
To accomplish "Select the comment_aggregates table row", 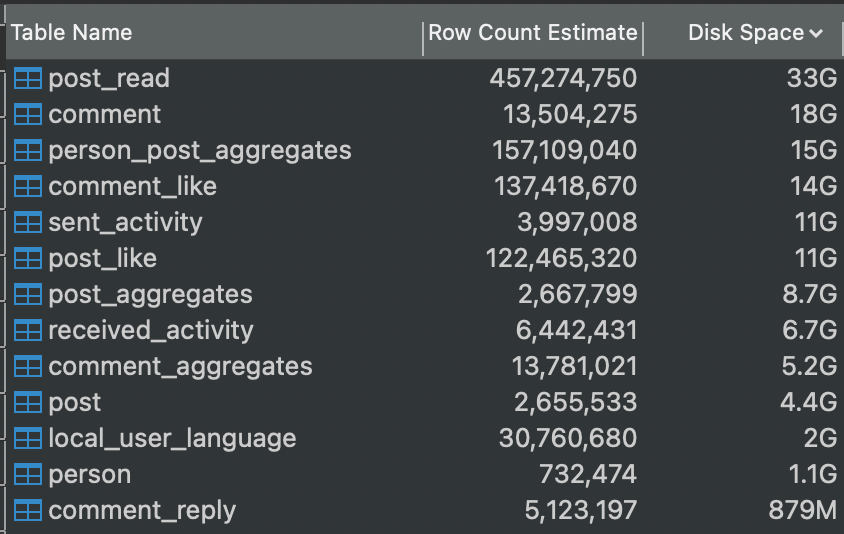I will pyautogui.click(x=424, y=367).
